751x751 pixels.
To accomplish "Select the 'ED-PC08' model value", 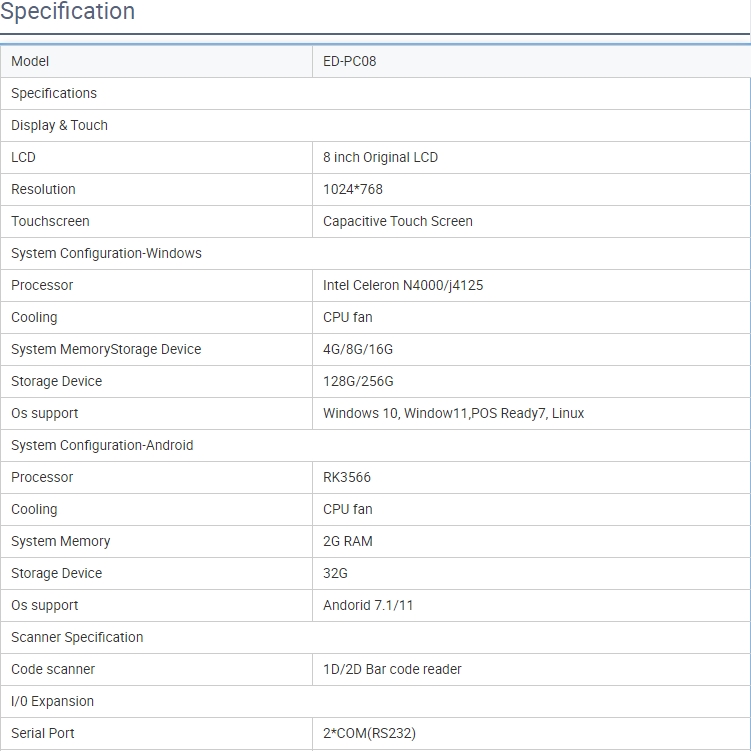I will (350, 61).
